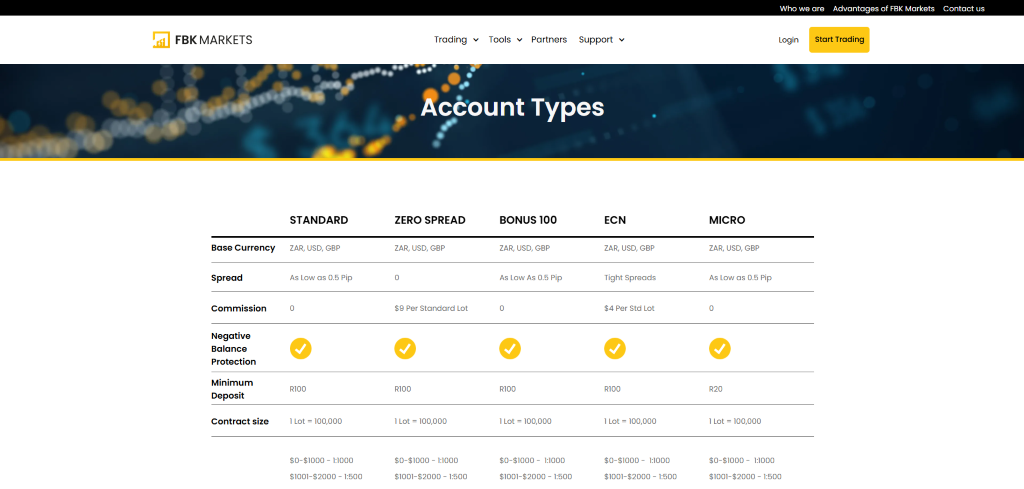Click Negative Balance Protection checkmark under STANDARD
Screen dimensions: 1024x489
tap(300, 349)
